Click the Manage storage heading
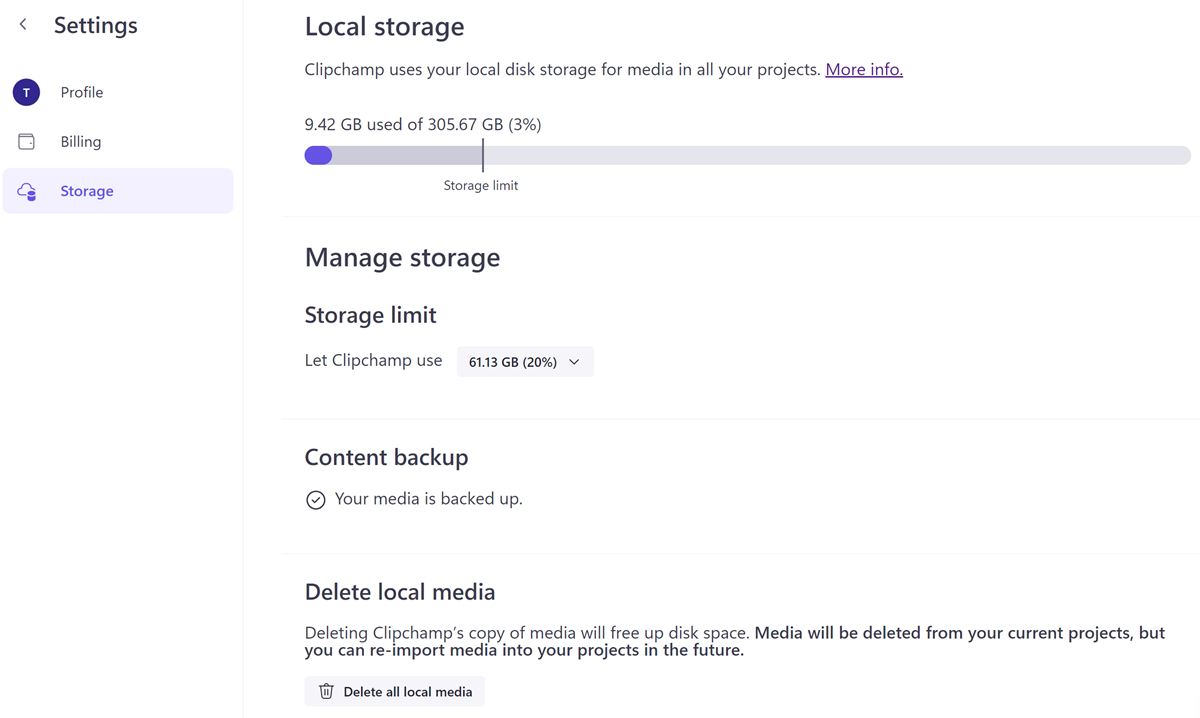 [x=402, y=258]
